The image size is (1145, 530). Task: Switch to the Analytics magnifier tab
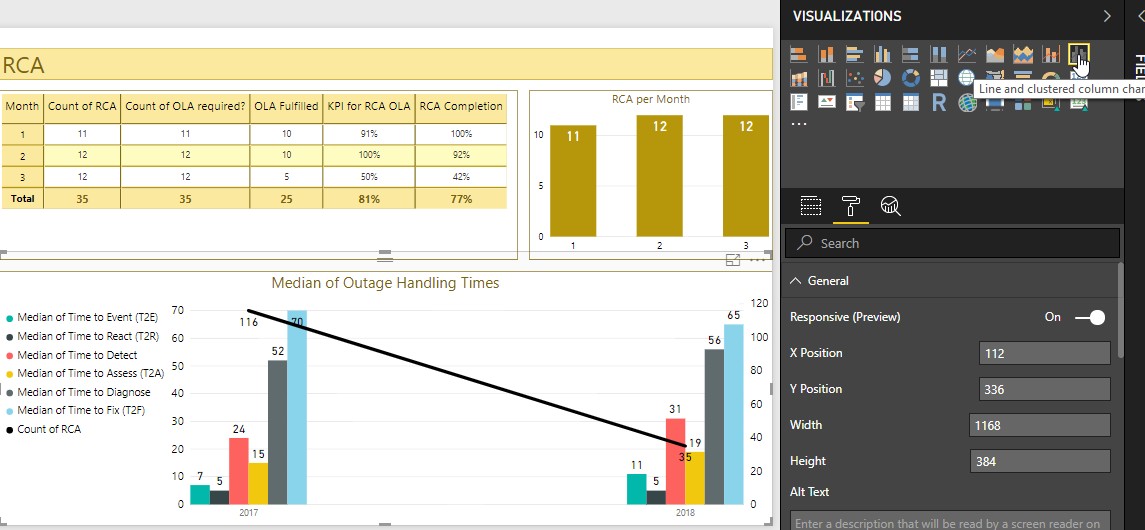tap(890, 206)
